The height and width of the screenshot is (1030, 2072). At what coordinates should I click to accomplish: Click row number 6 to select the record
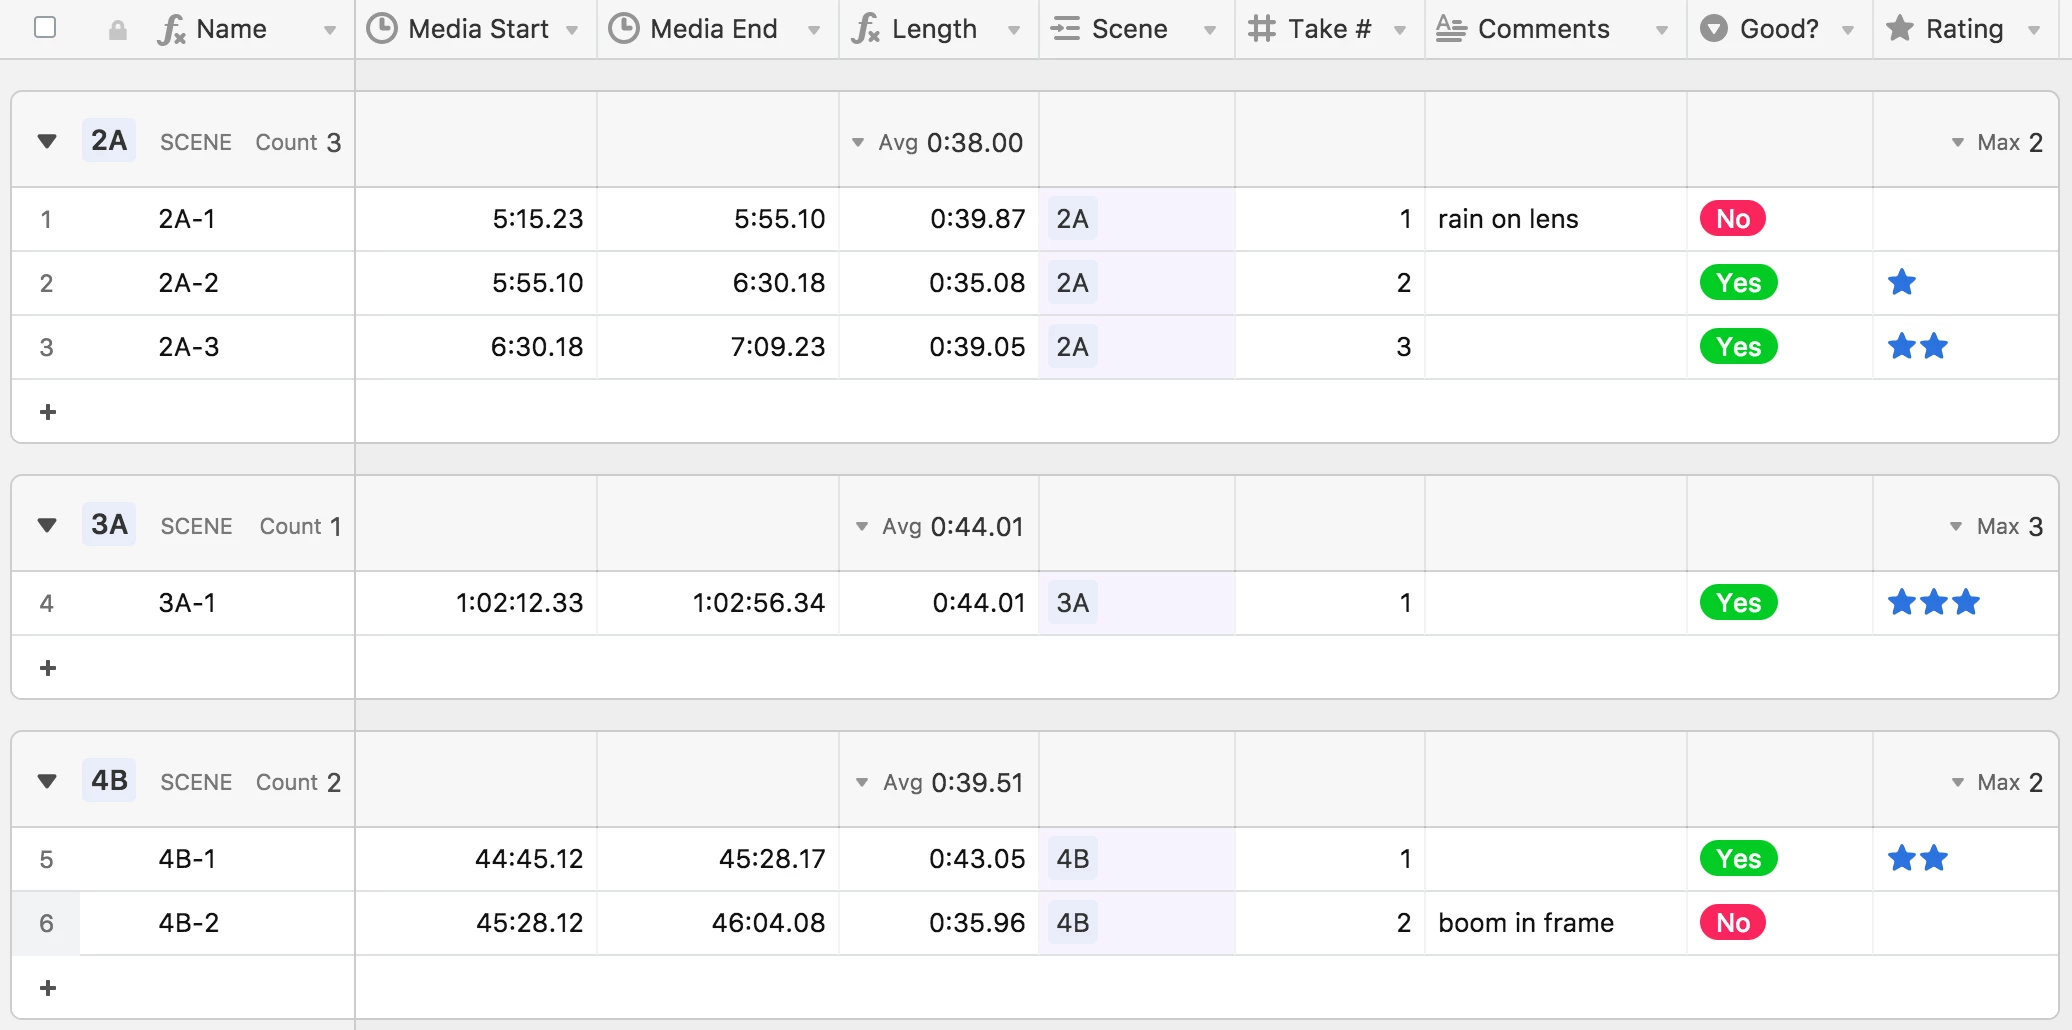point(46,923)
